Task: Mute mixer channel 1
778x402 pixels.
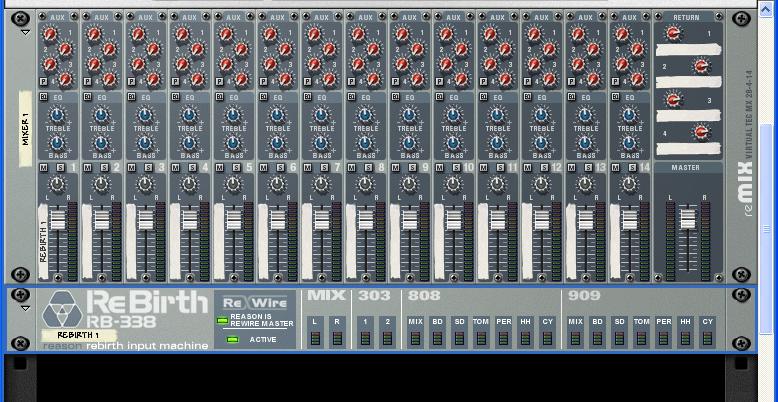Action: tap(43, 168)
